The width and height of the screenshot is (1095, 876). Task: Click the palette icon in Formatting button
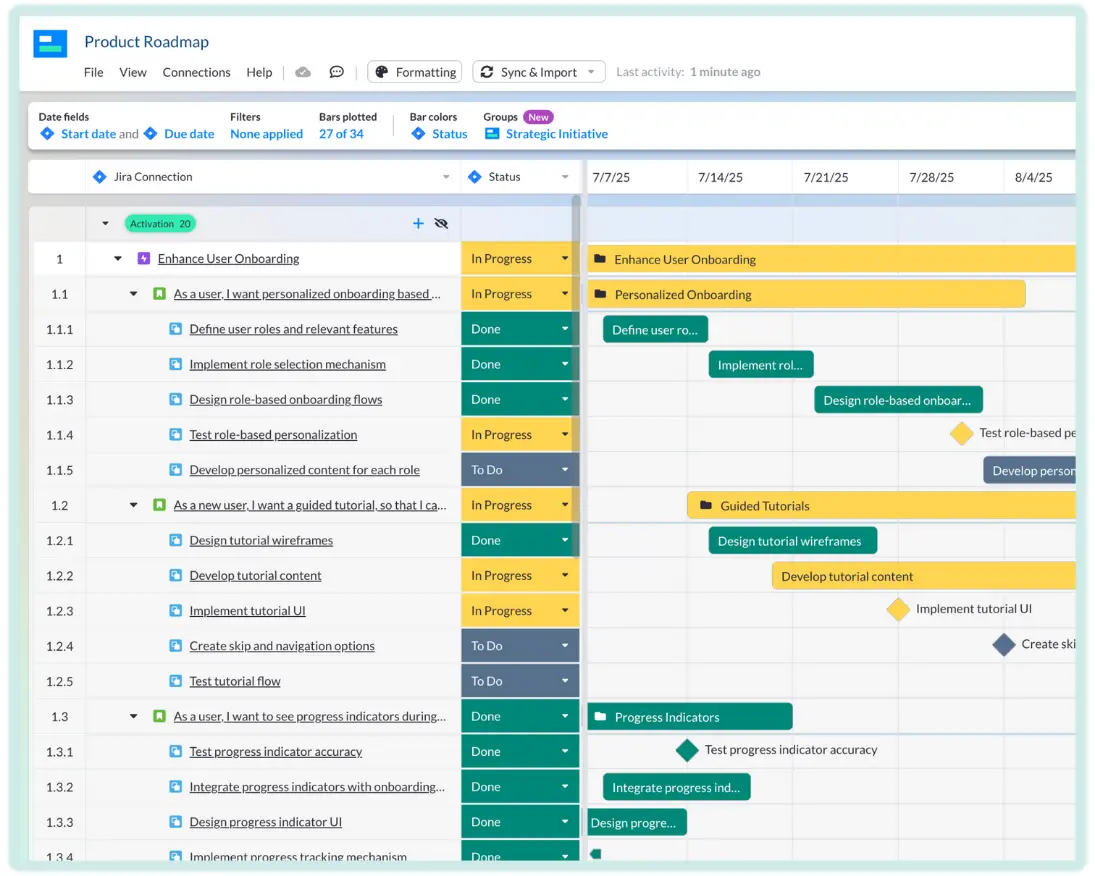tap(382, 72)
